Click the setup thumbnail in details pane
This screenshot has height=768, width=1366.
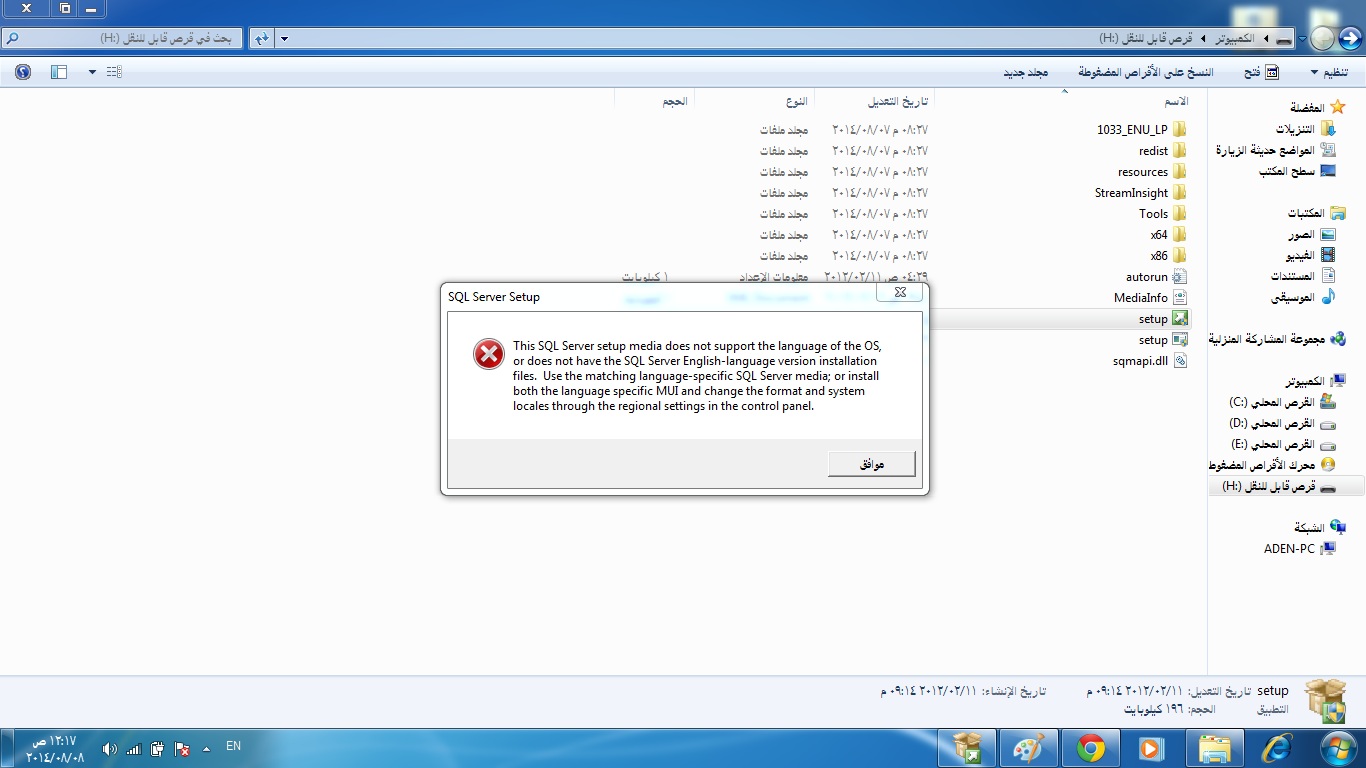(x=1326, y=700)
